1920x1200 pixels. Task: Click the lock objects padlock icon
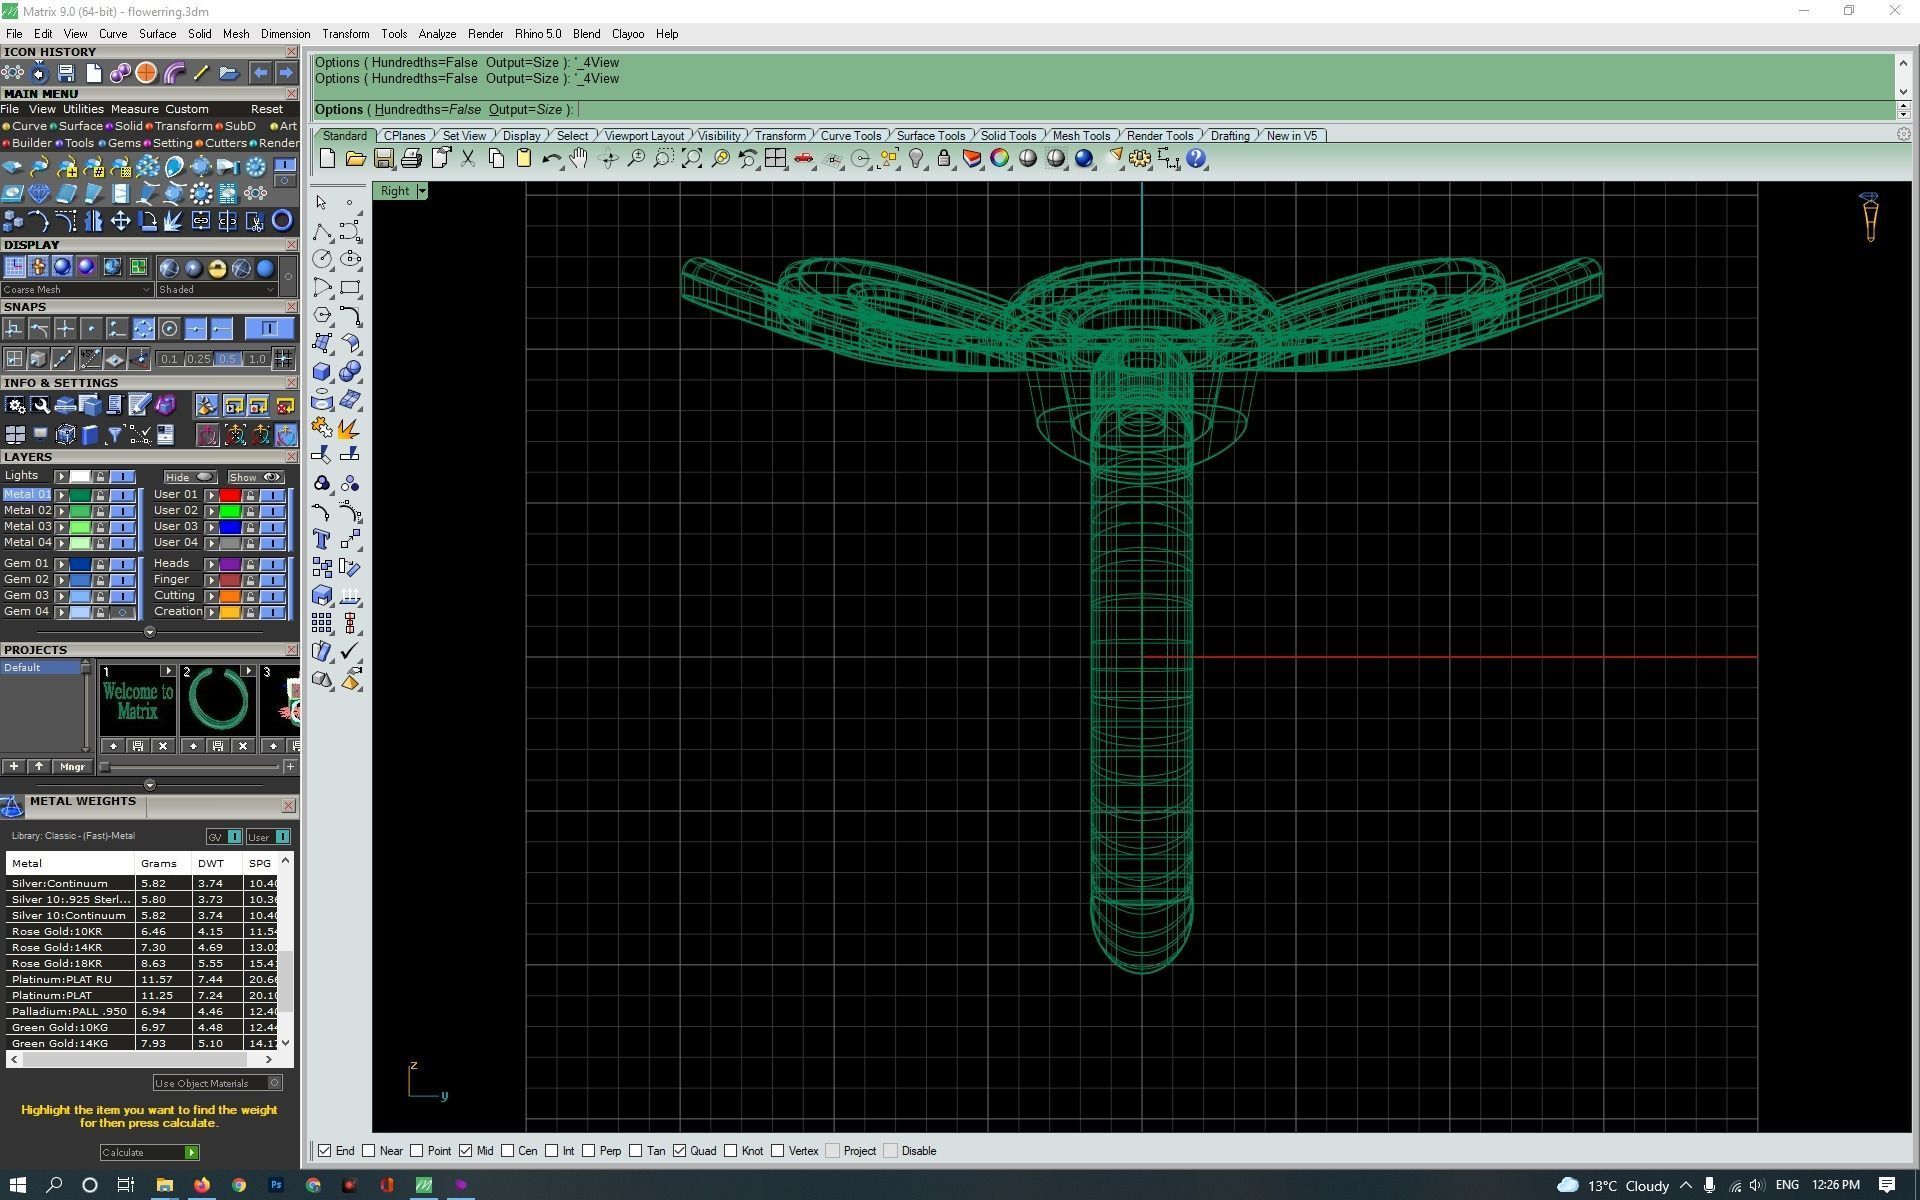point(943,158)
